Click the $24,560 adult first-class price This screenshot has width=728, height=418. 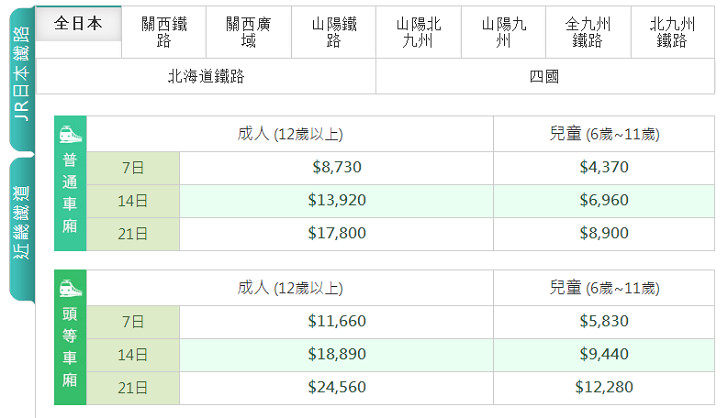point(337,387)
